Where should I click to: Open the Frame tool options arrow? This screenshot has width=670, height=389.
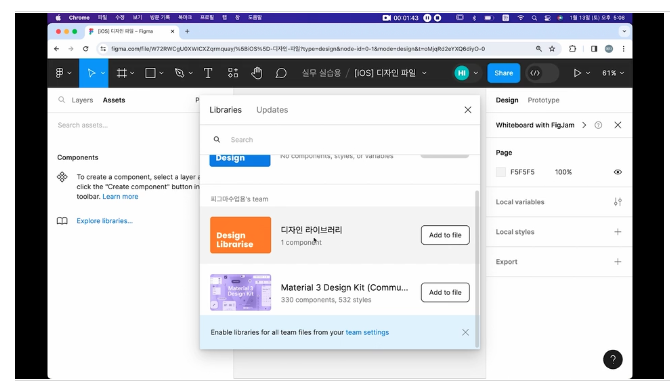click(132, 73)
